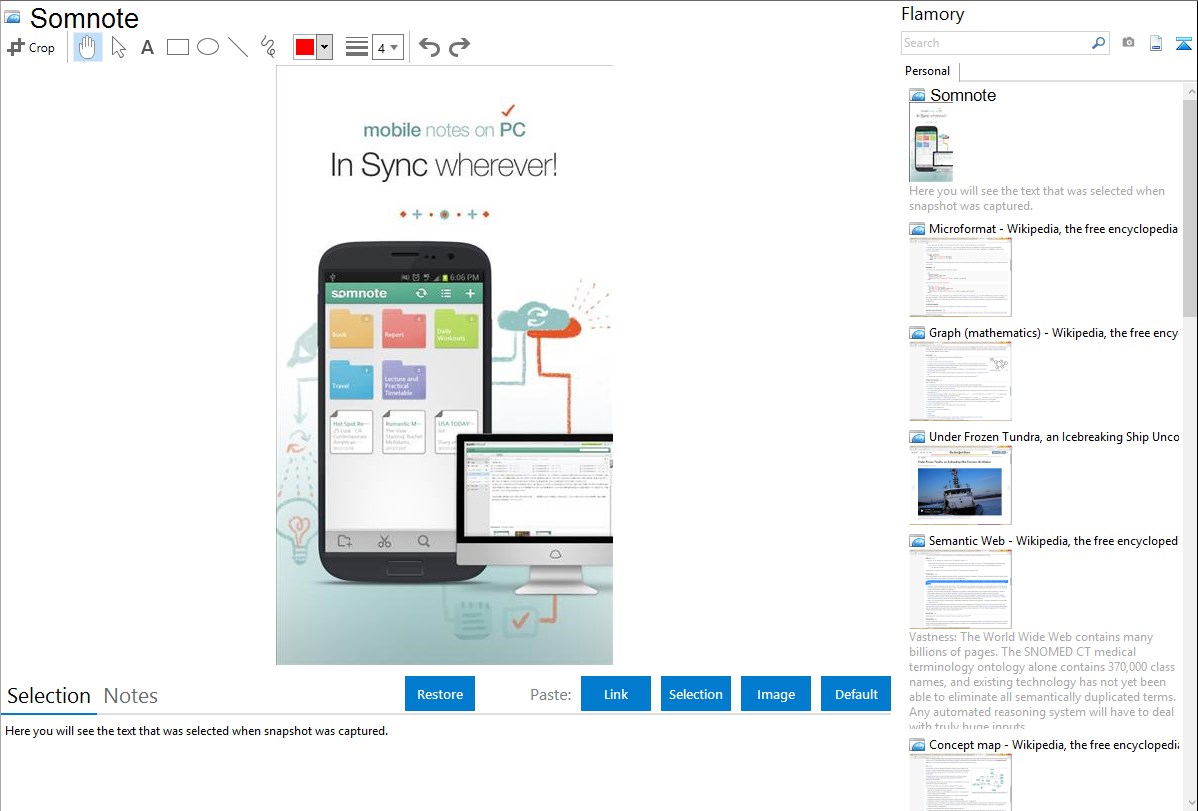Click the Restore button

(x=440, y=694)
